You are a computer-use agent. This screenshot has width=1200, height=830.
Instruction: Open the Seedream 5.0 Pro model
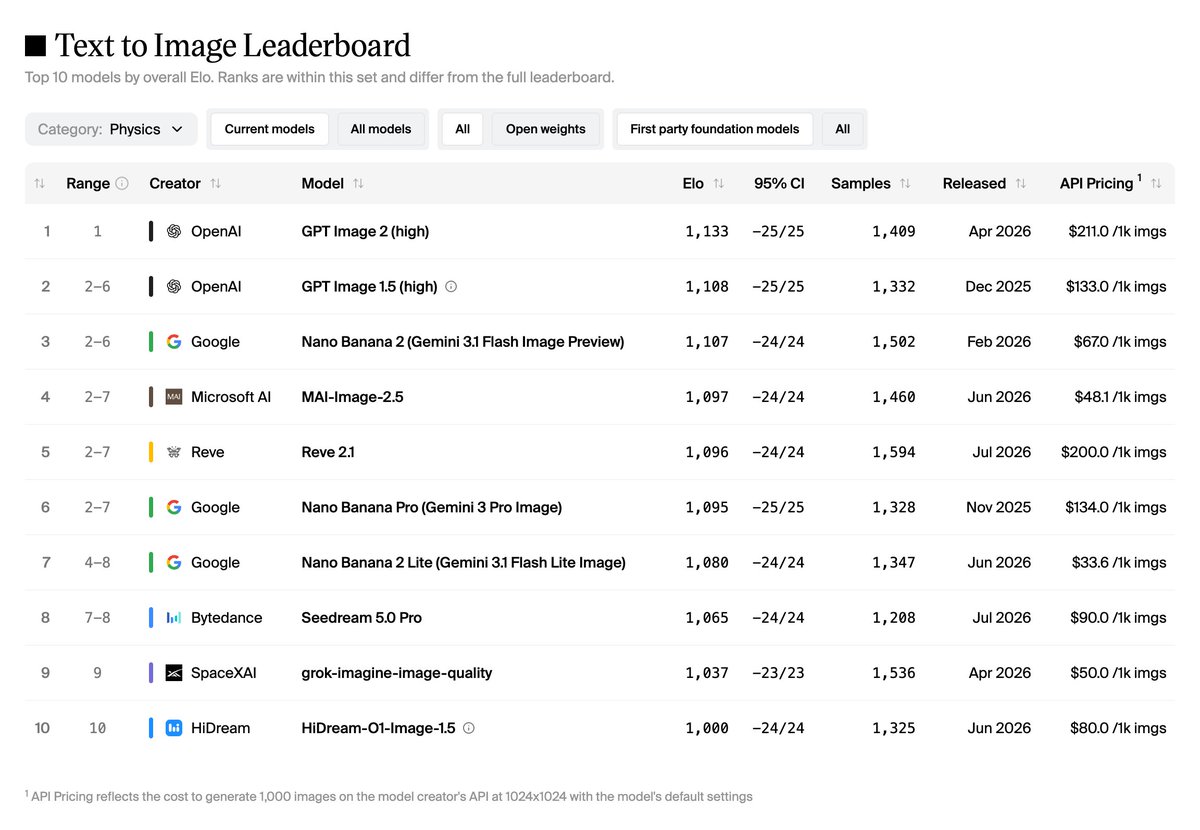tap(361, 618)
